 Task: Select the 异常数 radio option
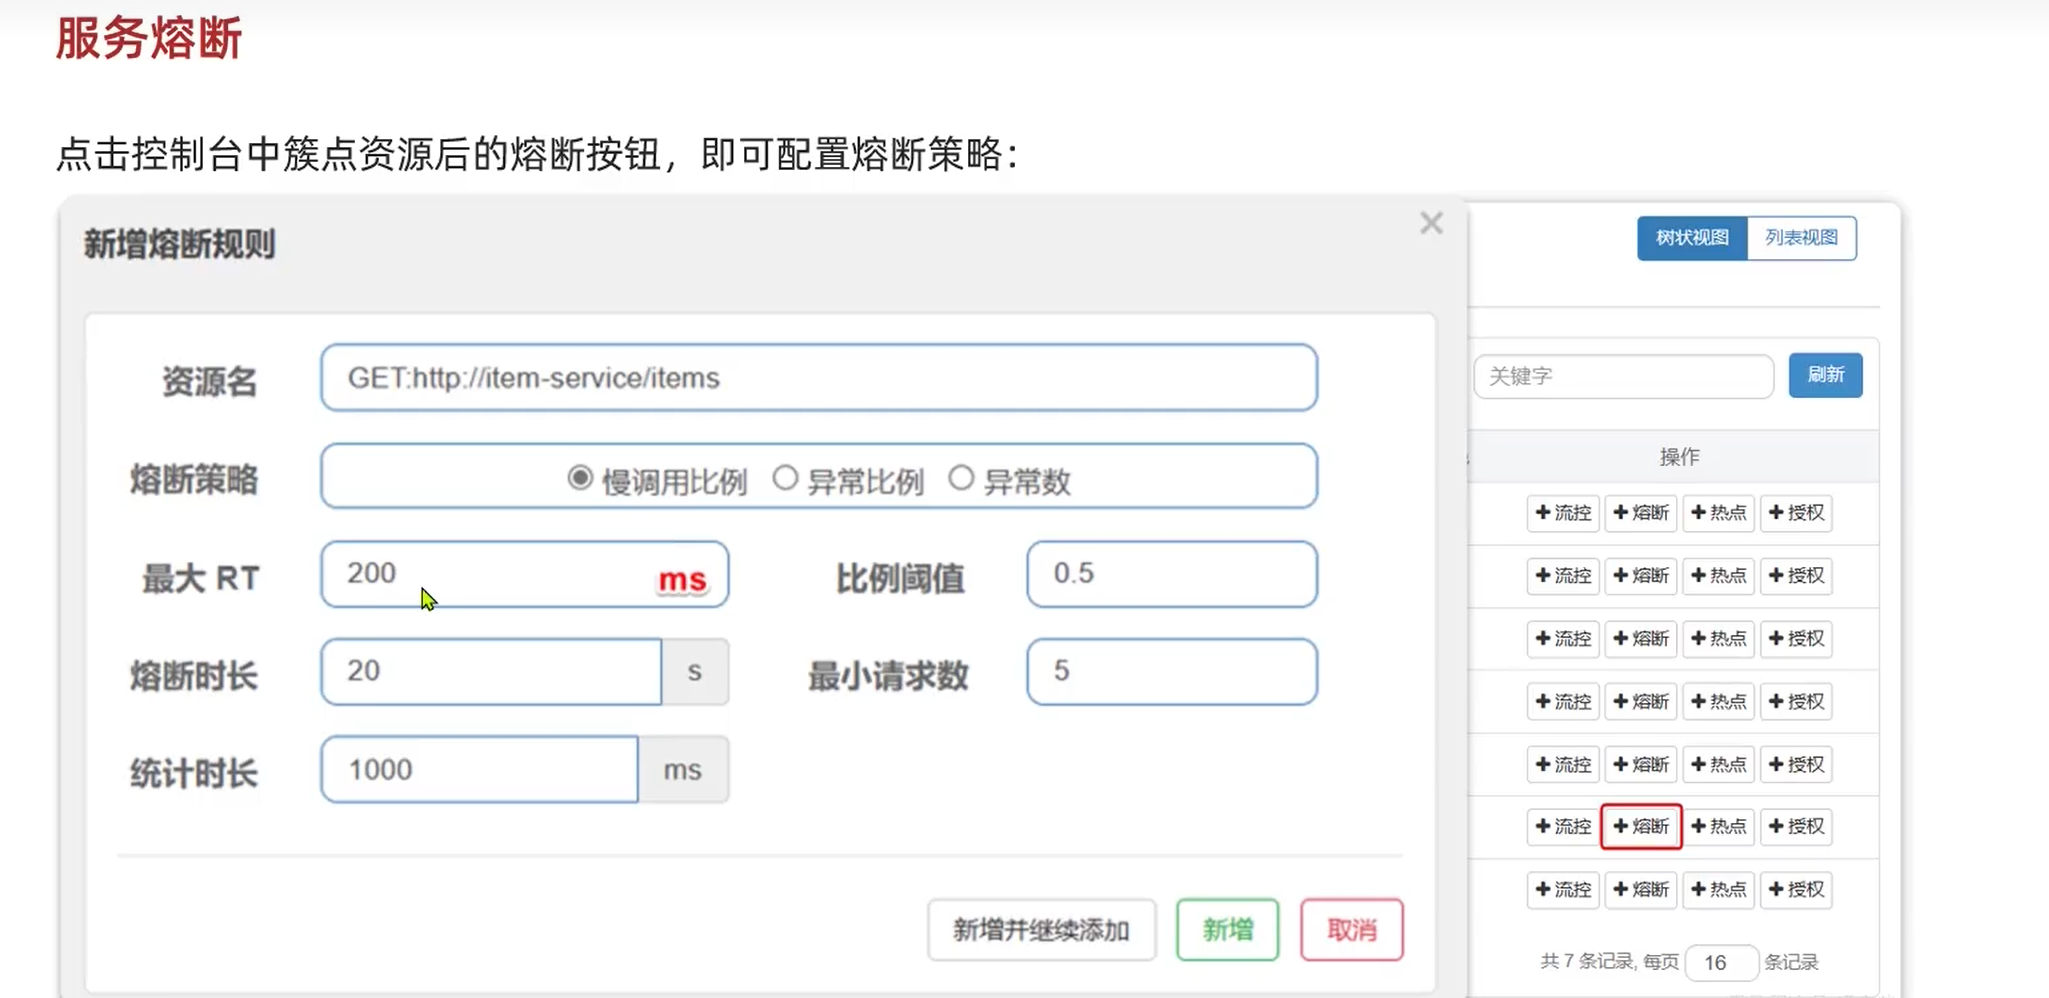tap(961, 478)
